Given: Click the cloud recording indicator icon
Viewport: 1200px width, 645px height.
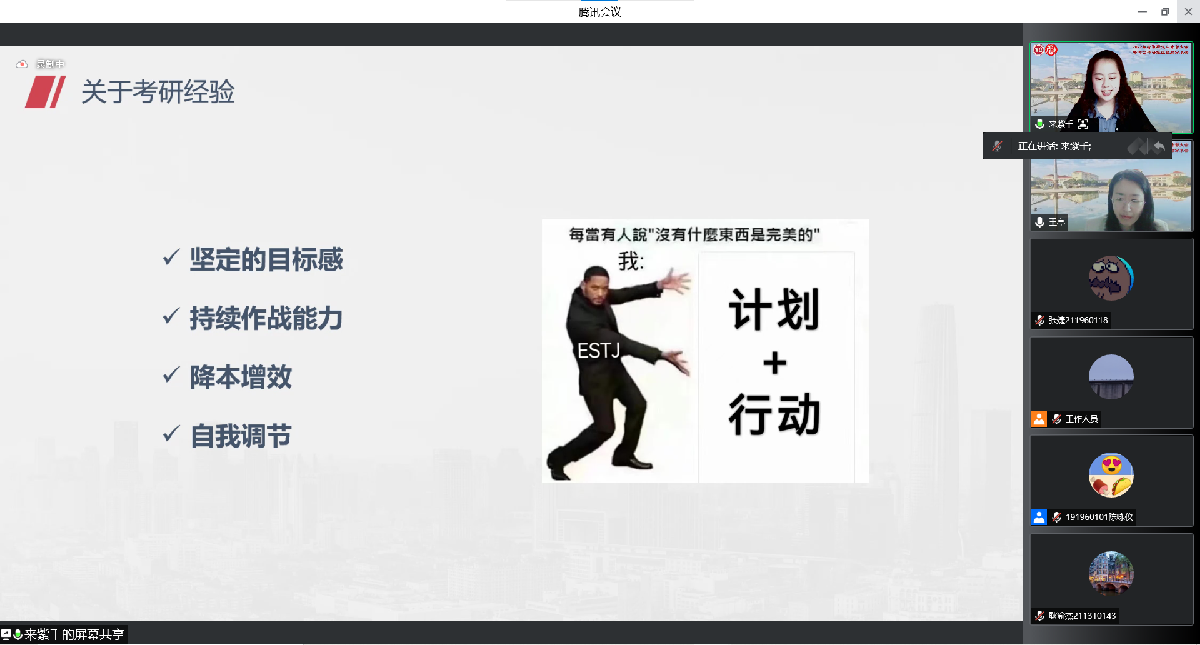Looking at the screenshot, I should click(x=22, y=64).
